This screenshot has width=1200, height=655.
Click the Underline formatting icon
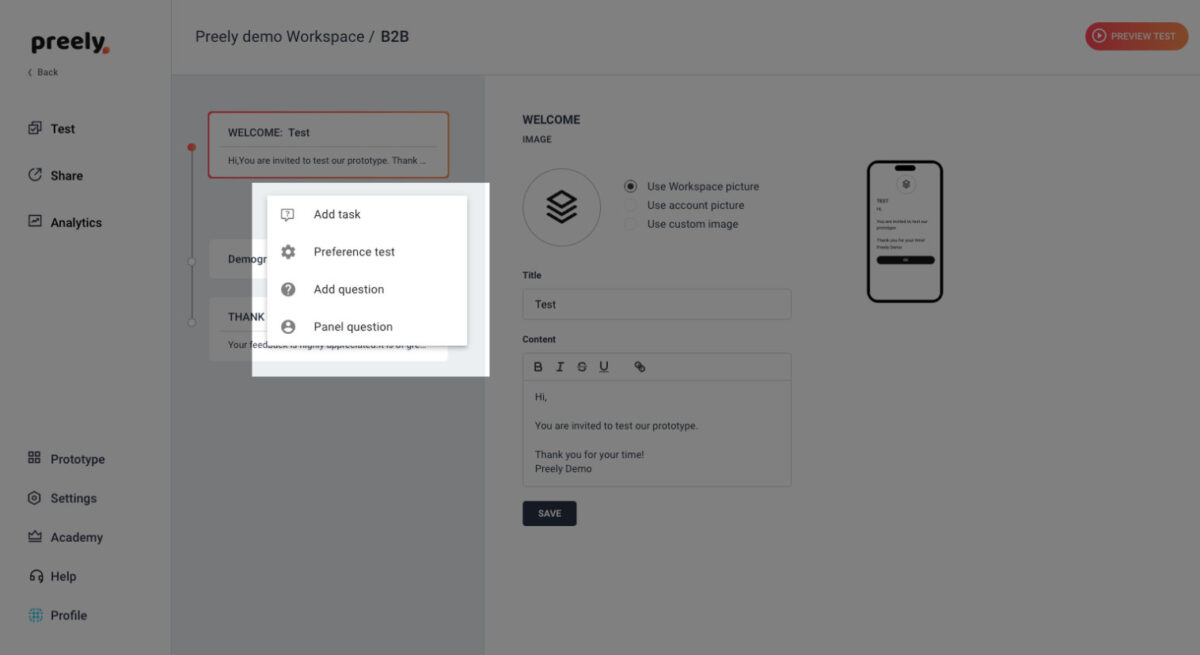pyautogui.click(x=604, y=367)
